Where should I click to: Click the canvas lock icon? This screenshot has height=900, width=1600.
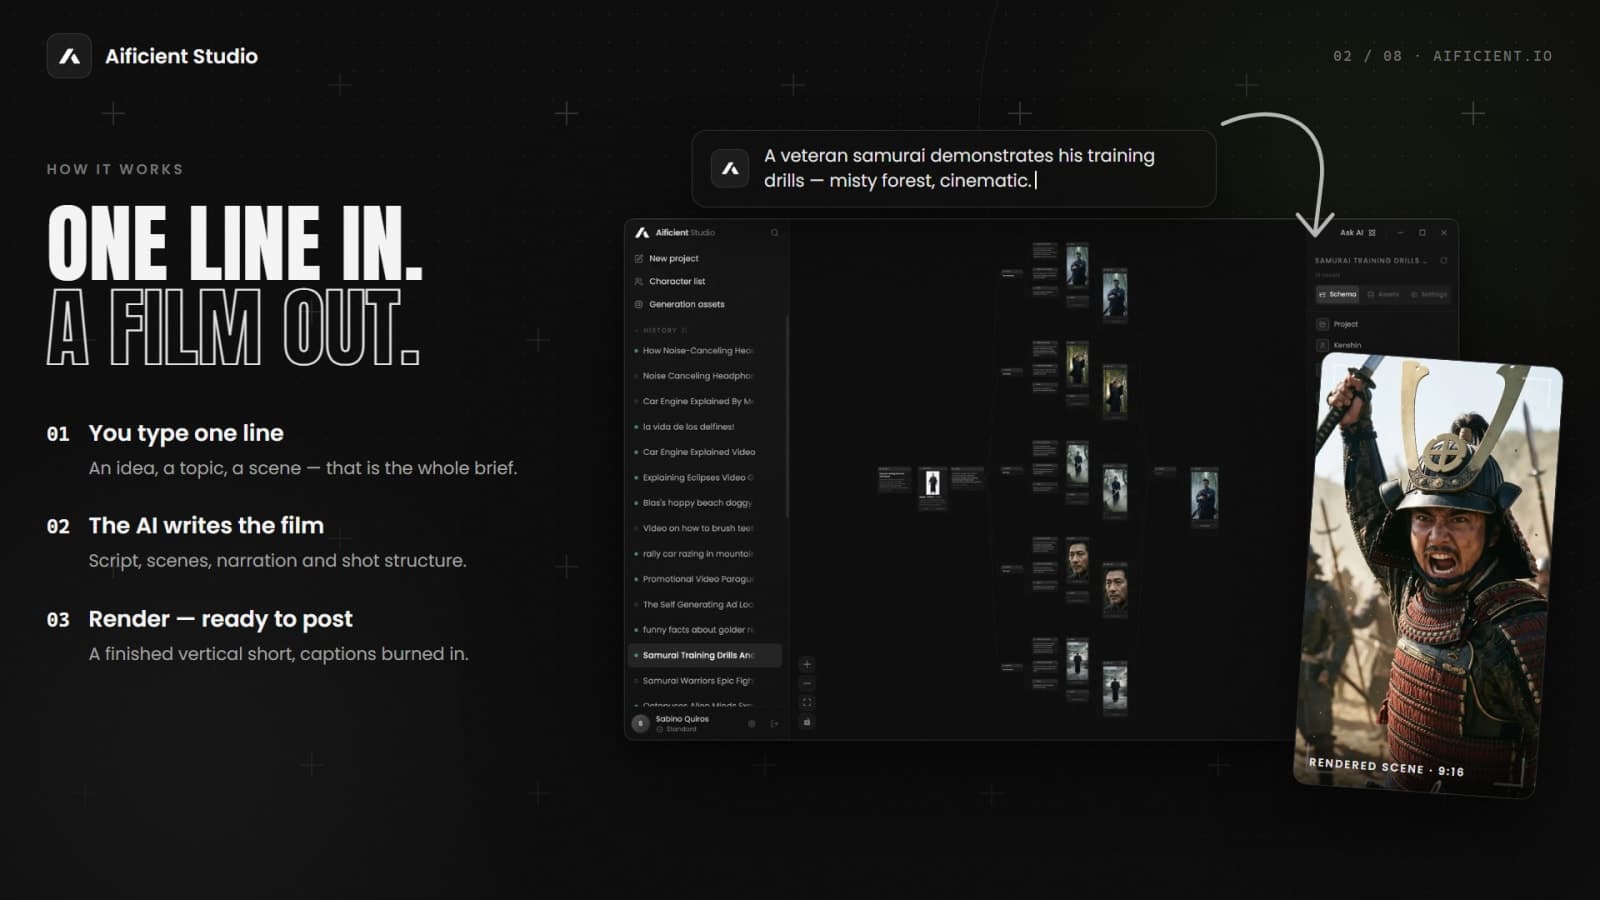click(x=807, y=721)
